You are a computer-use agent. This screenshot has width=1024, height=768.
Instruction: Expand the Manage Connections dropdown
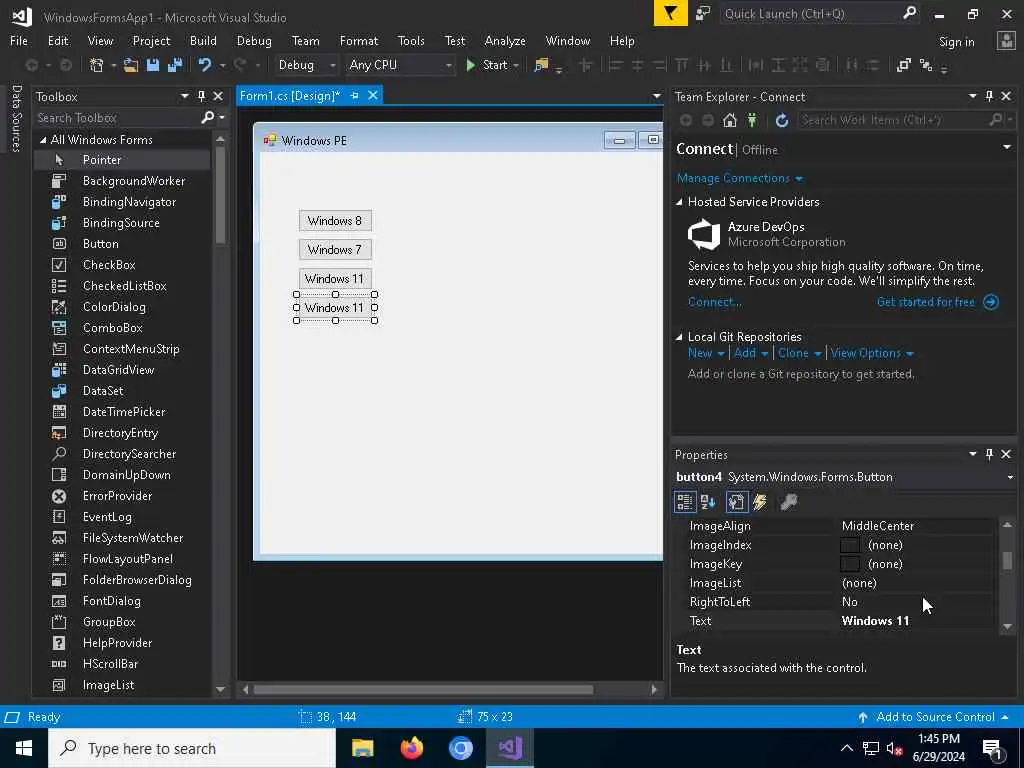pos(799,178)
